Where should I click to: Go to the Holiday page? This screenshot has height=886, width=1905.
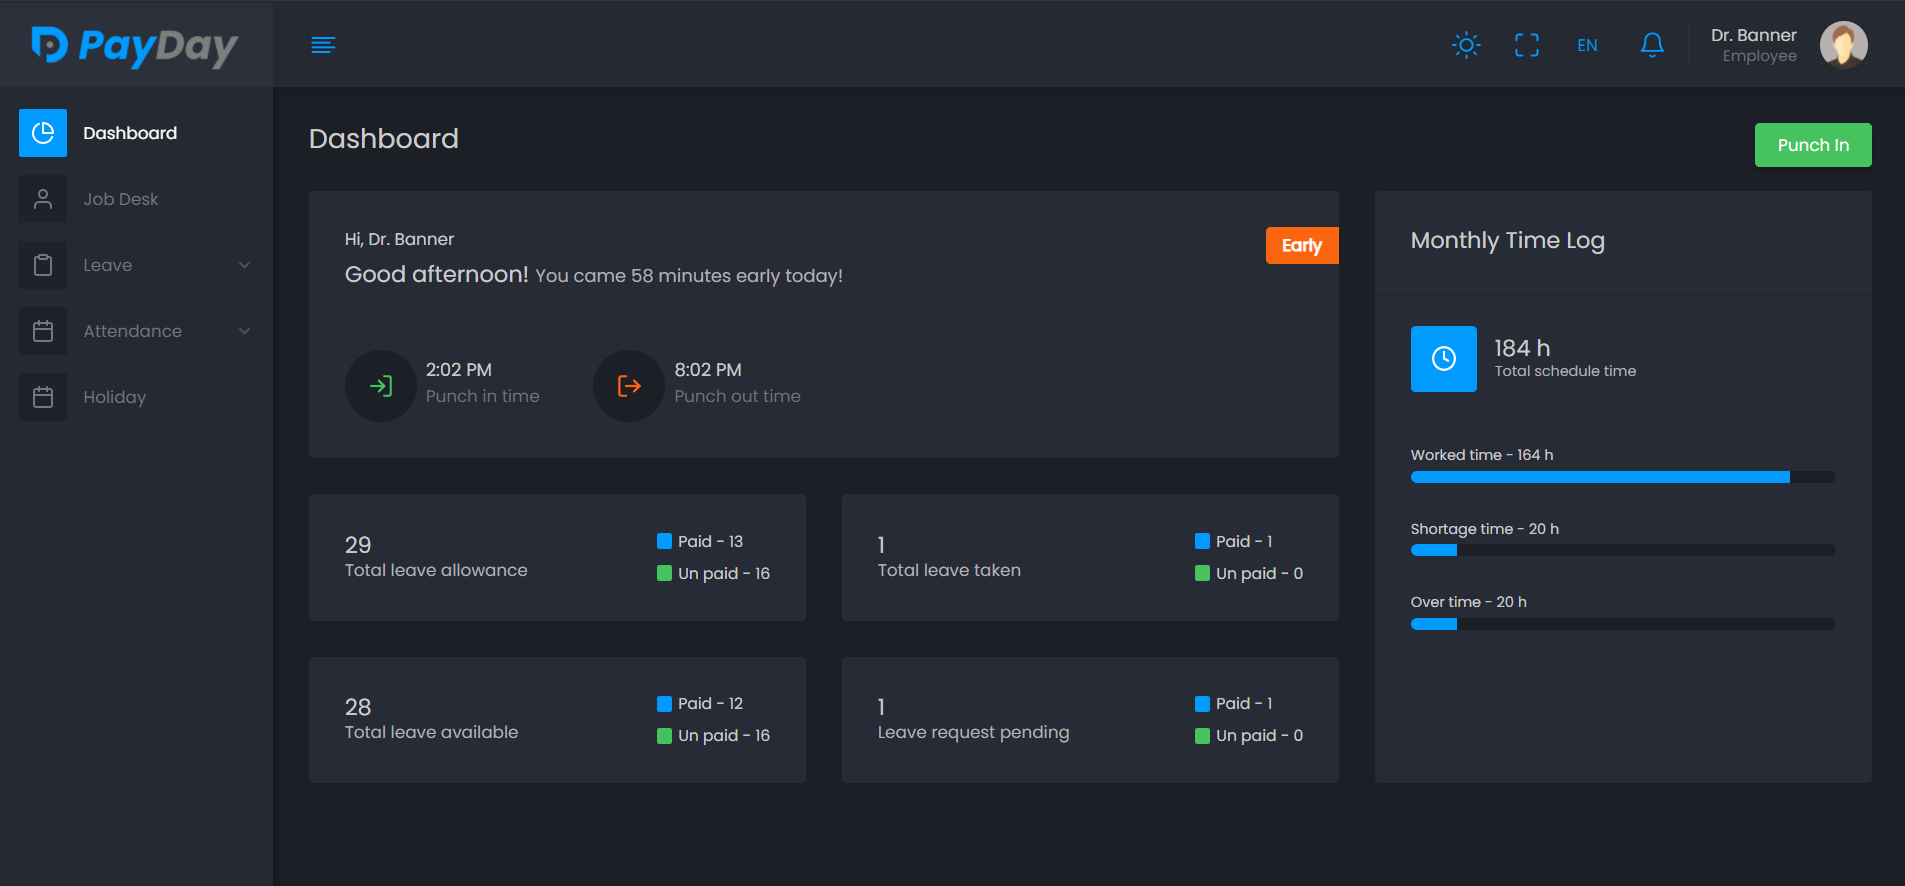point(114,397)
